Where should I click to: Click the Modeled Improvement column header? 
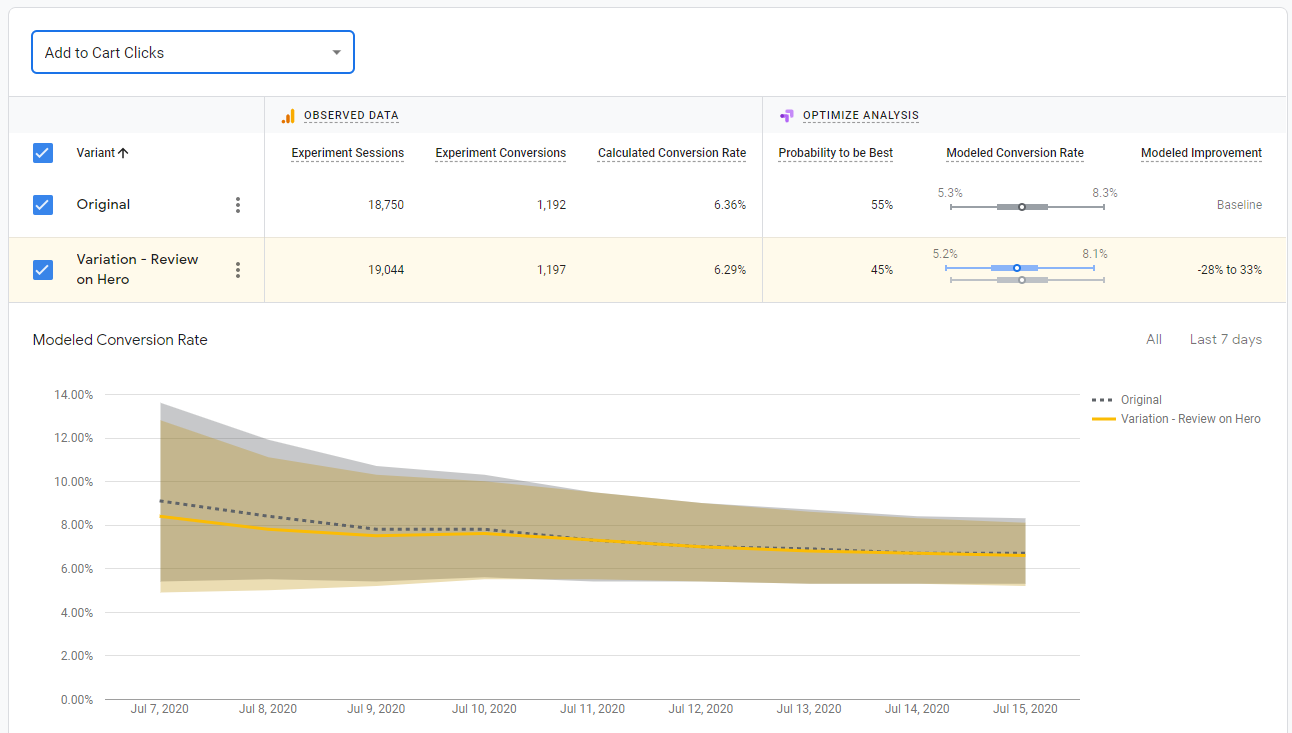[1201, 153]
